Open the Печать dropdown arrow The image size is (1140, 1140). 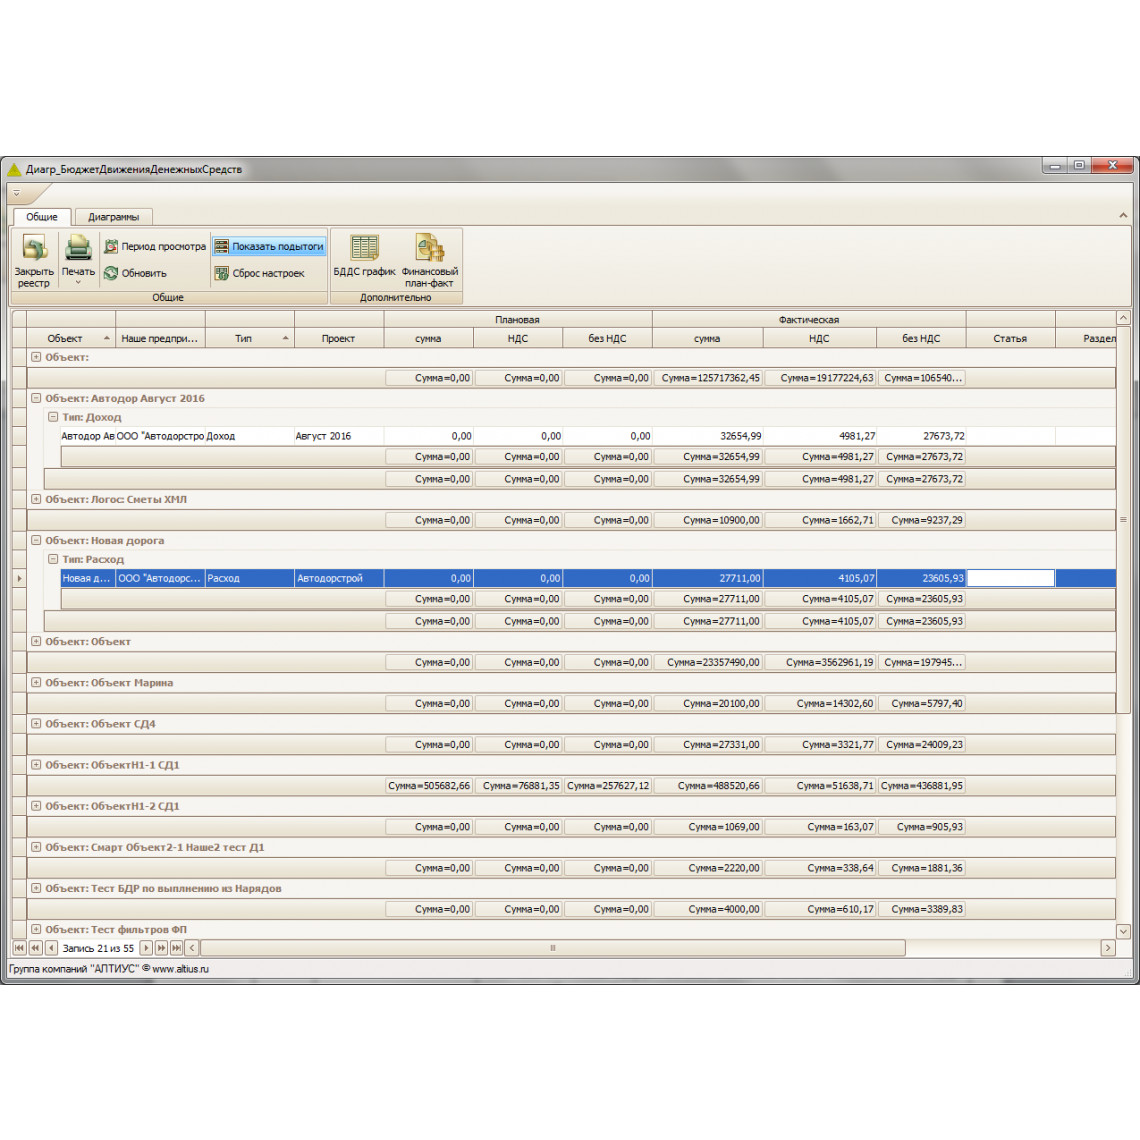coord(78,283)
